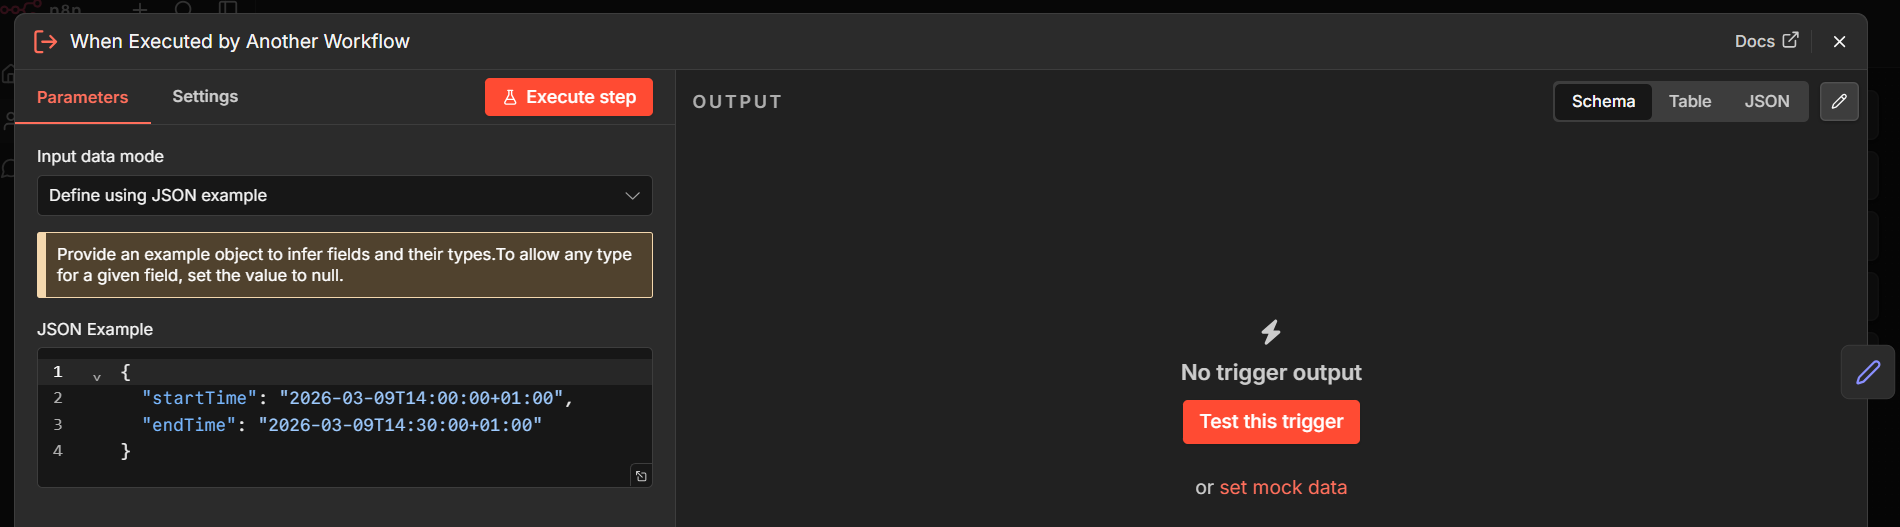The width and height of the screenshot is (1900, 527).
Task: Switch to the Parameters tab
Action: pos(82,97)
